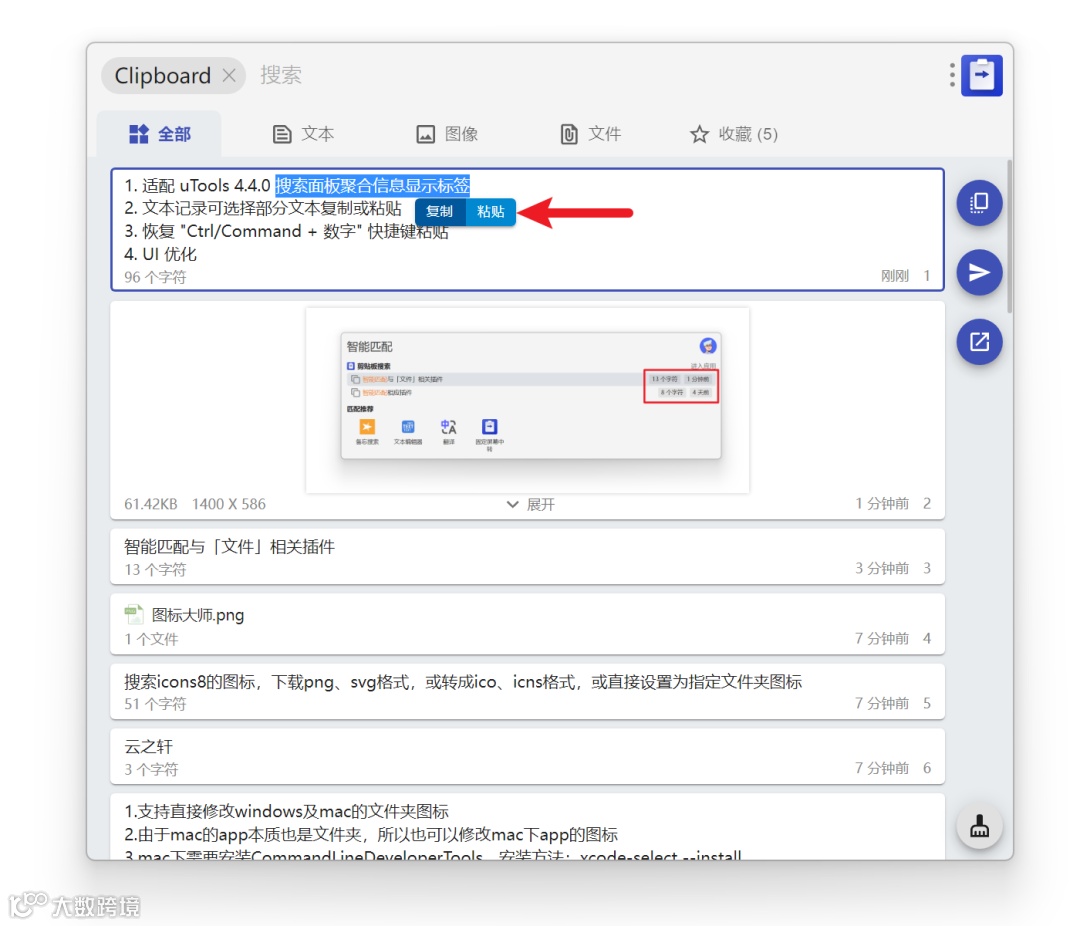Click the blue Clipboard plugin logo icon

[982, 75]
